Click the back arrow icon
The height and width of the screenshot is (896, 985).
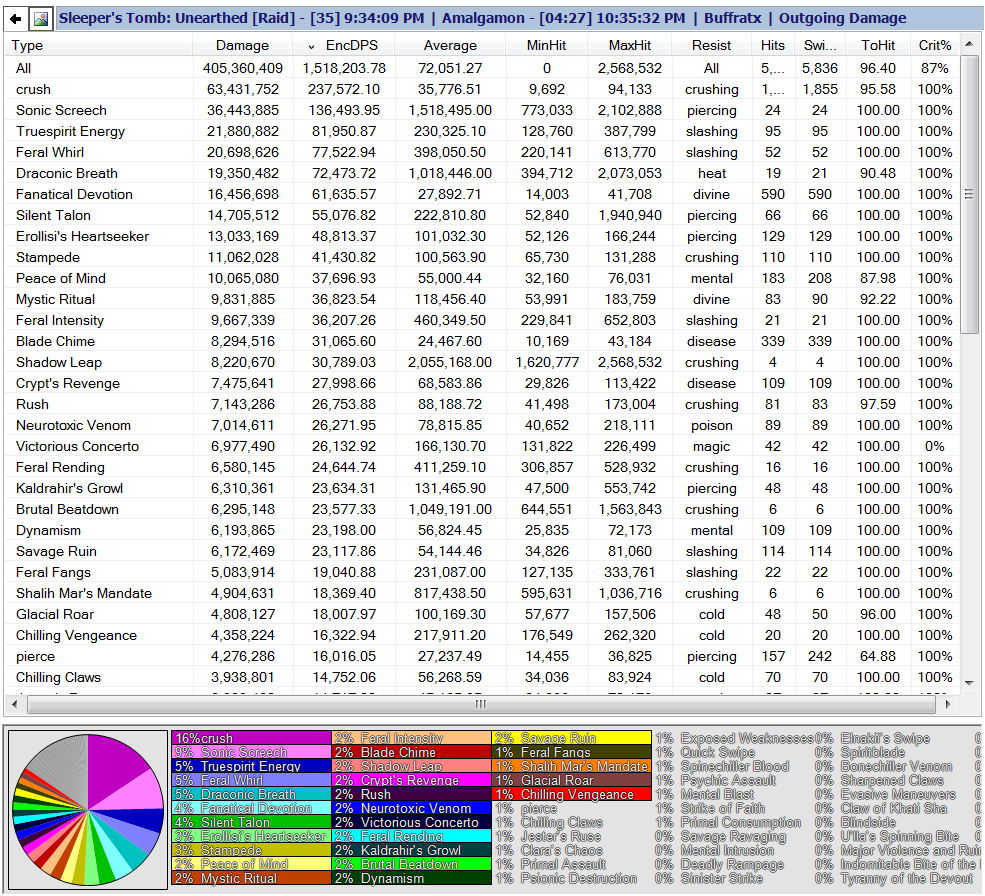[x=16, y=19]
